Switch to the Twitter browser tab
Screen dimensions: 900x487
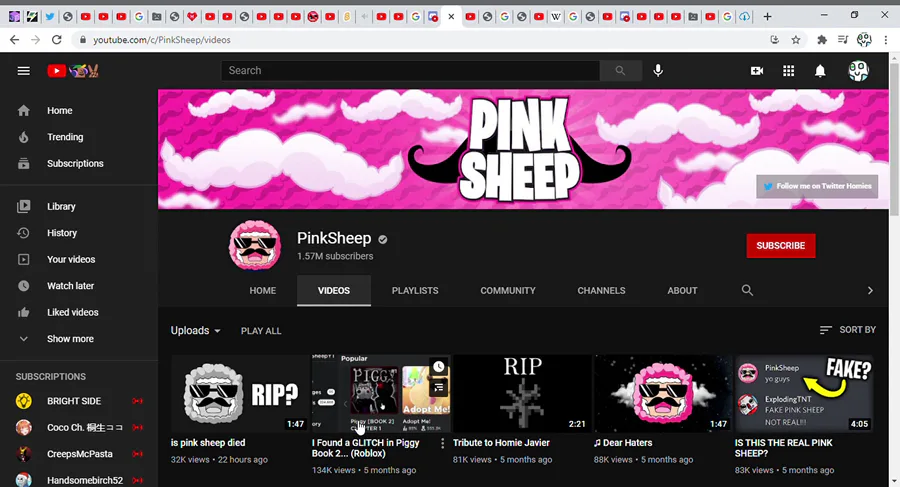(x=50, y=17)
